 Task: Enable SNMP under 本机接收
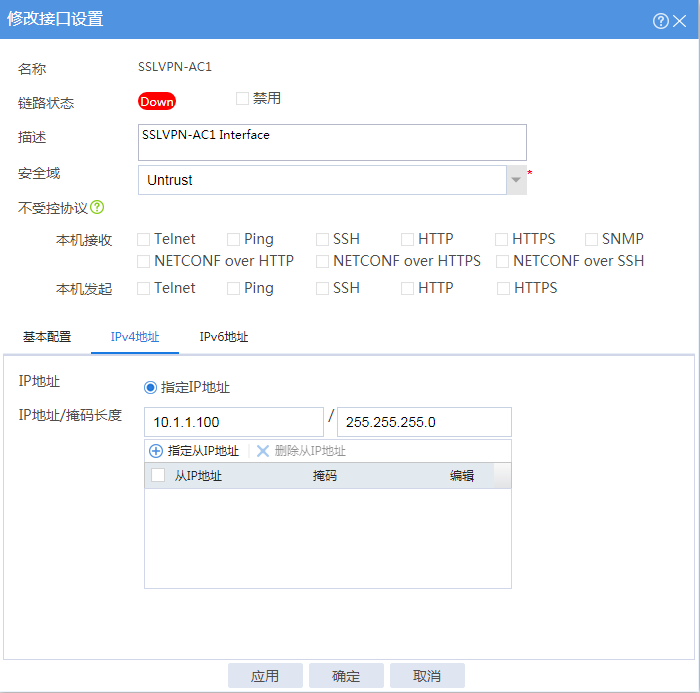(592, 239)
